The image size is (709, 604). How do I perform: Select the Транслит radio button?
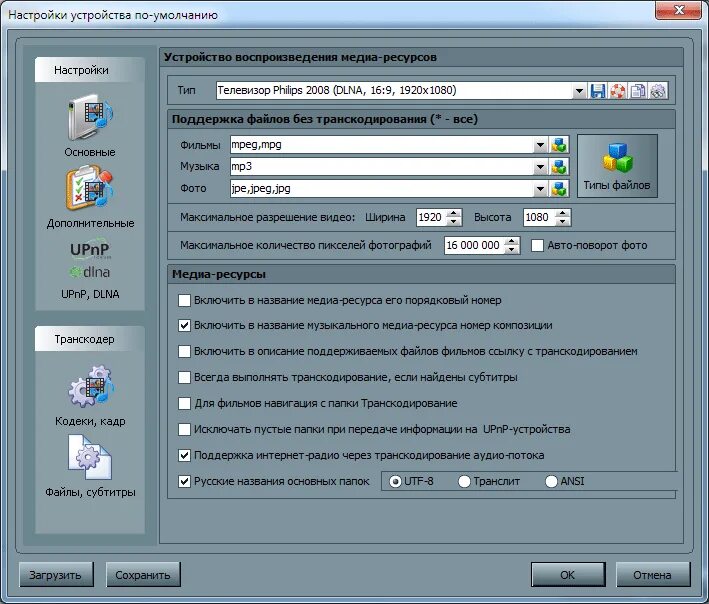point(464,482)
